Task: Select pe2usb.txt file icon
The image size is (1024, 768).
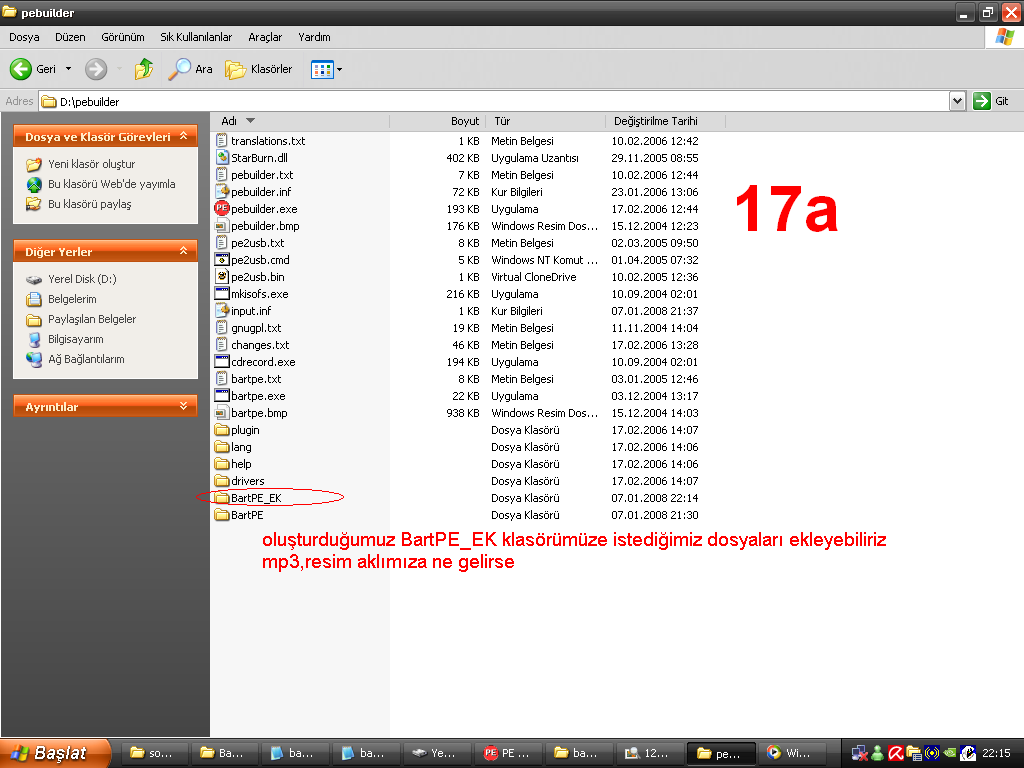Action: 222,243
